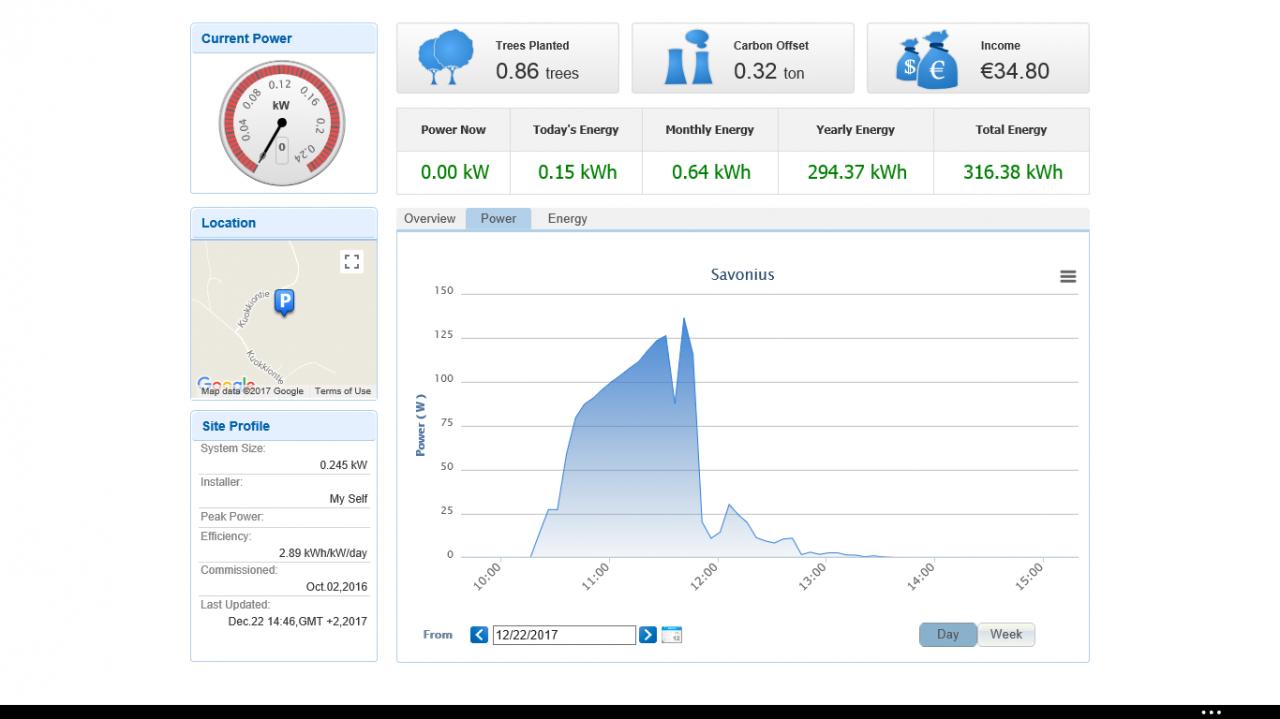The image size is (1280, 719).
Task: Click the Trees Planted tree icon
Action: [446, 58]
